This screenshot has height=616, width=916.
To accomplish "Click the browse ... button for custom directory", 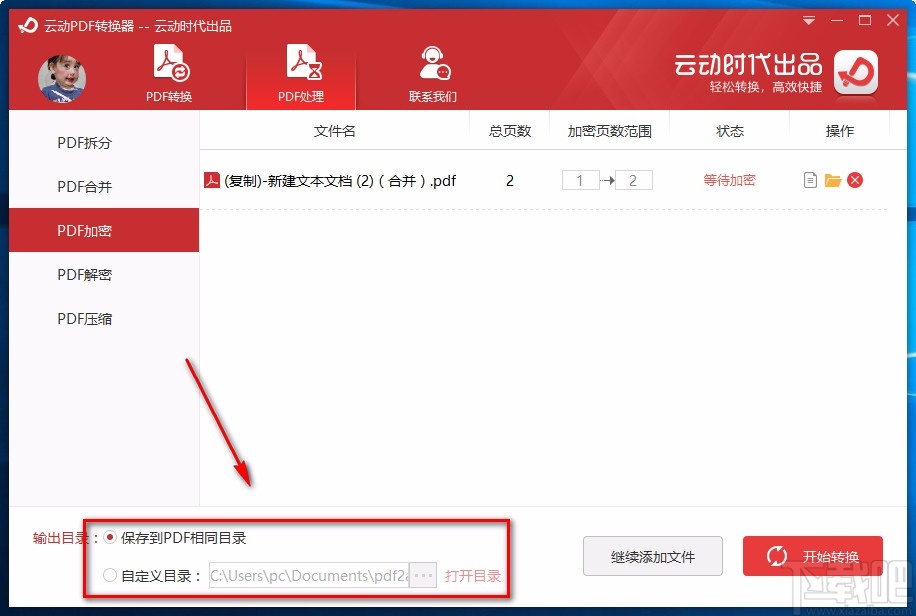I will pos(424,576).
